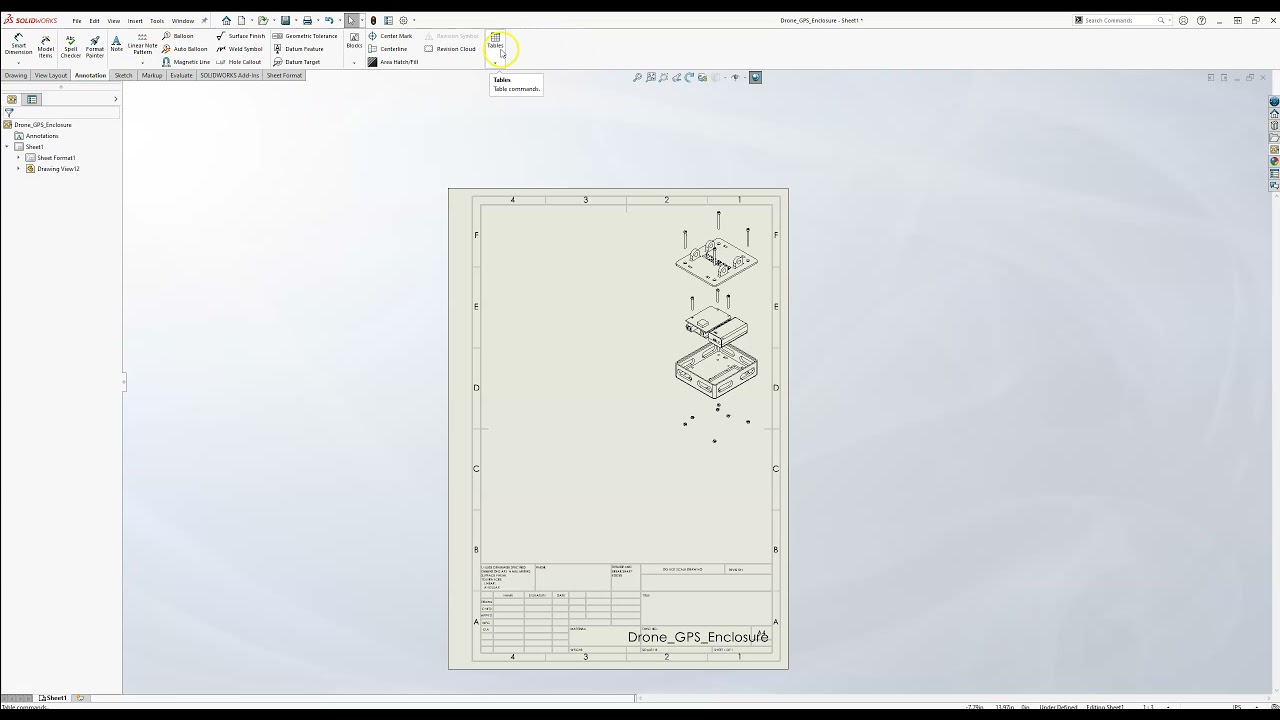1280x720 pixels.
Task: Open the Linear Note Pattern dropdown arrow
Action: [x=142, y=62]
